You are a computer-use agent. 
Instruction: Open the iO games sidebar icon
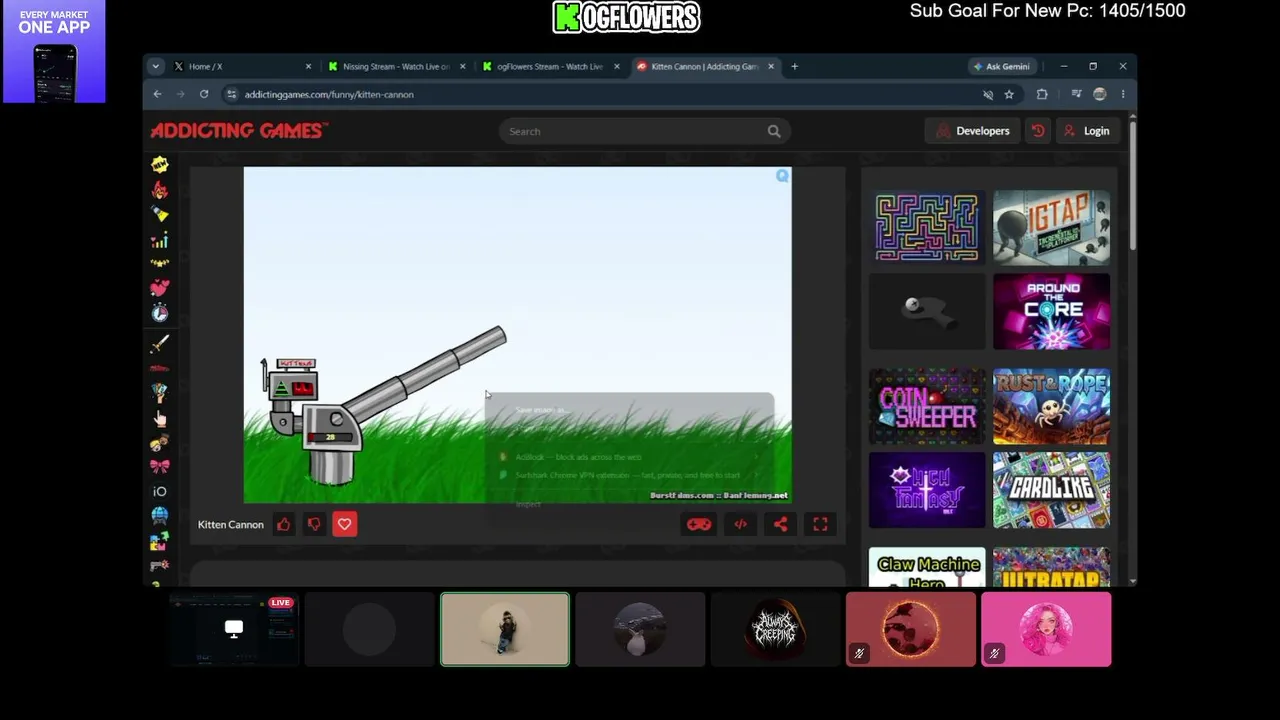(160, 491)
